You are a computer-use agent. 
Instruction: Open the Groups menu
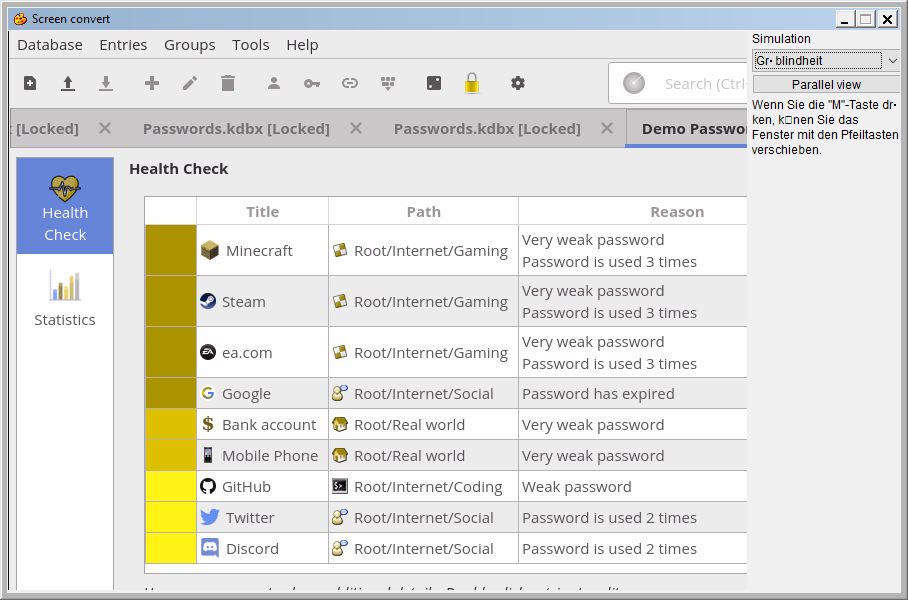tap(189, 45)
